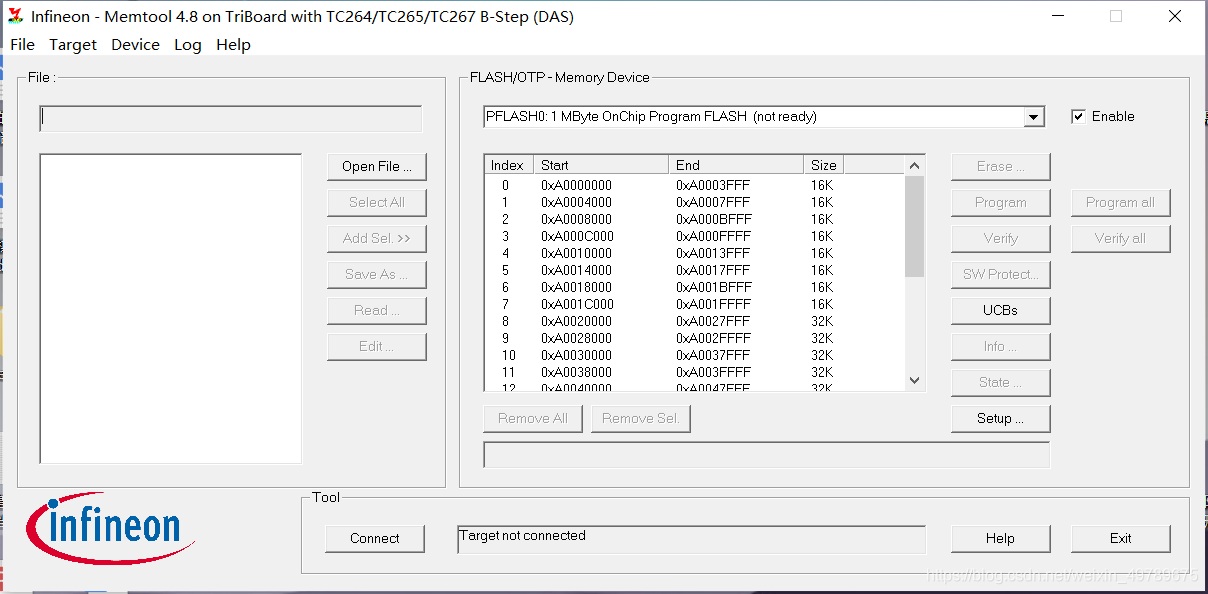Select sector row with start 0xA0004000
Viewport: 1208px width, 594px height.
point(695,203)
